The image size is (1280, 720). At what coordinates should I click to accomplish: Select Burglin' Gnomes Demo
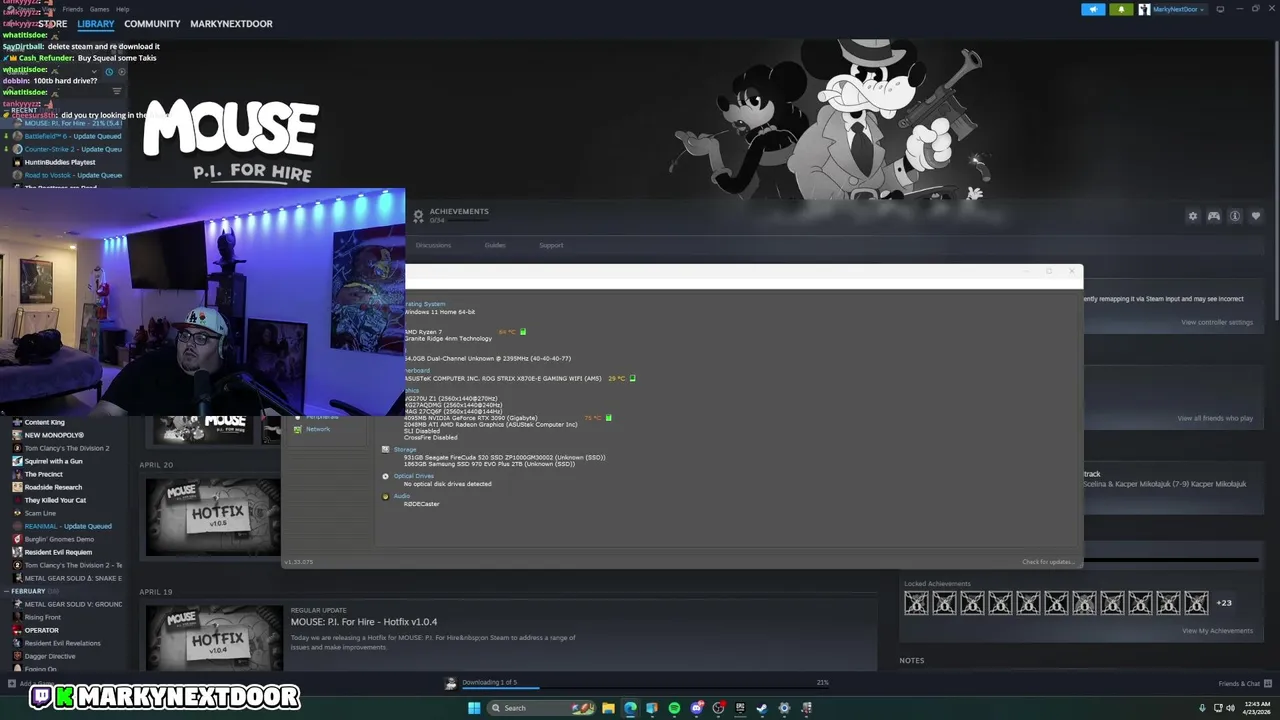[59, 539]
